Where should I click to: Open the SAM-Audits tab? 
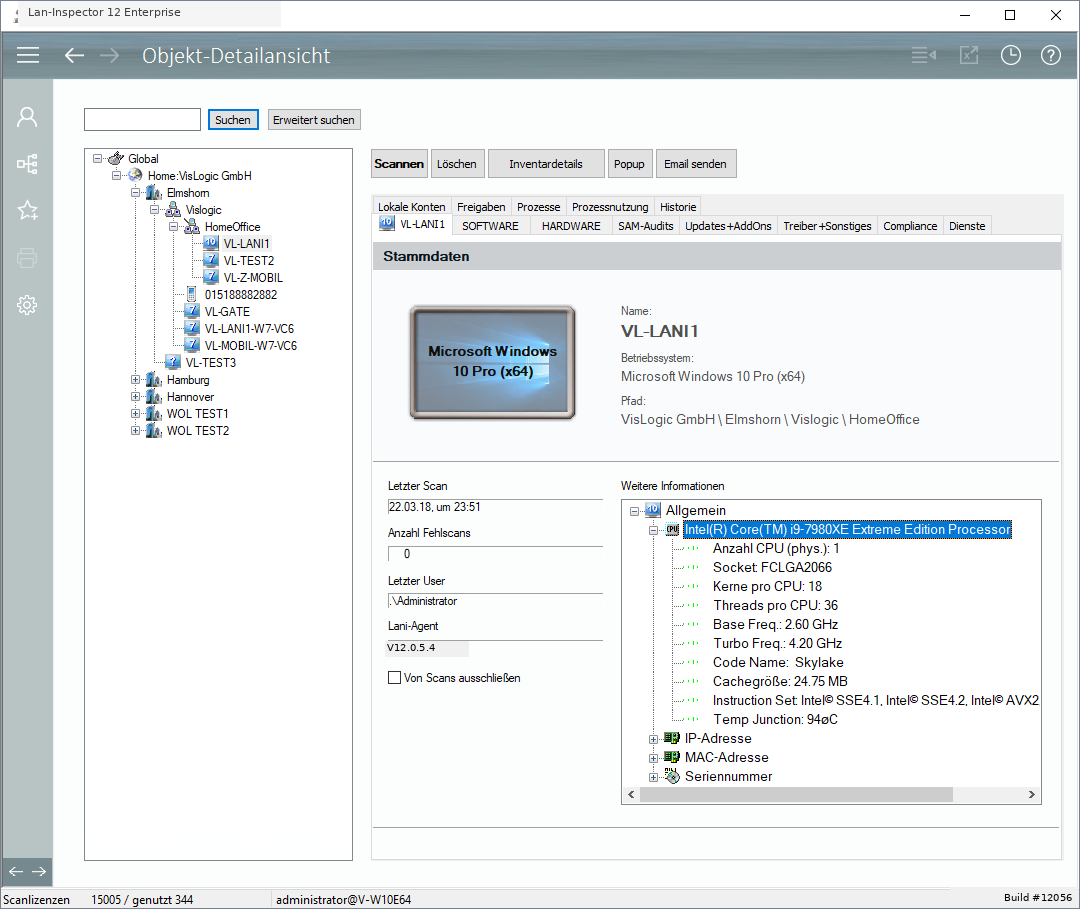(645, 226)
